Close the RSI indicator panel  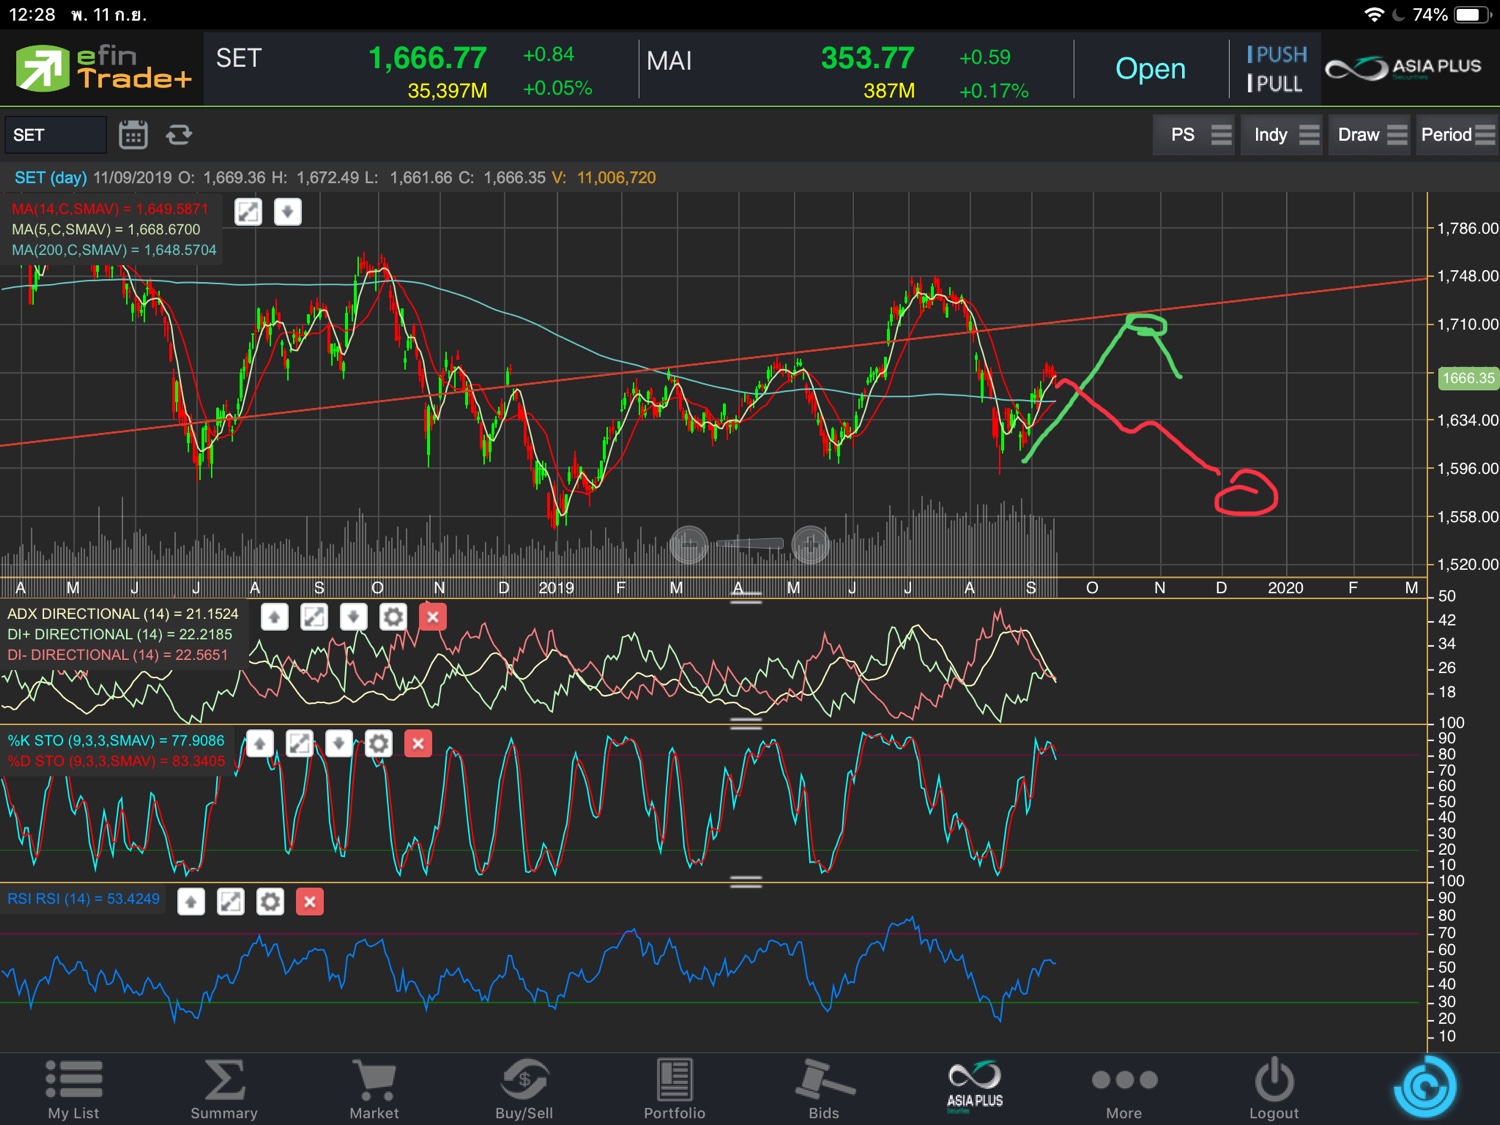click(x=310, y=902)
